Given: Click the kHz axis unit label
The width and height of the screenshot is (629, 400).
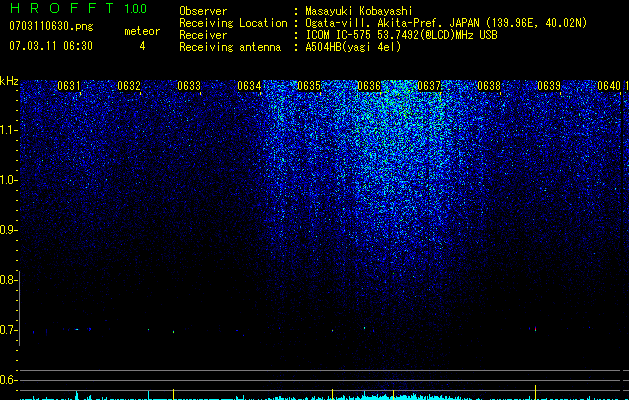Looking at the screenshot, I should coord(9,81).
